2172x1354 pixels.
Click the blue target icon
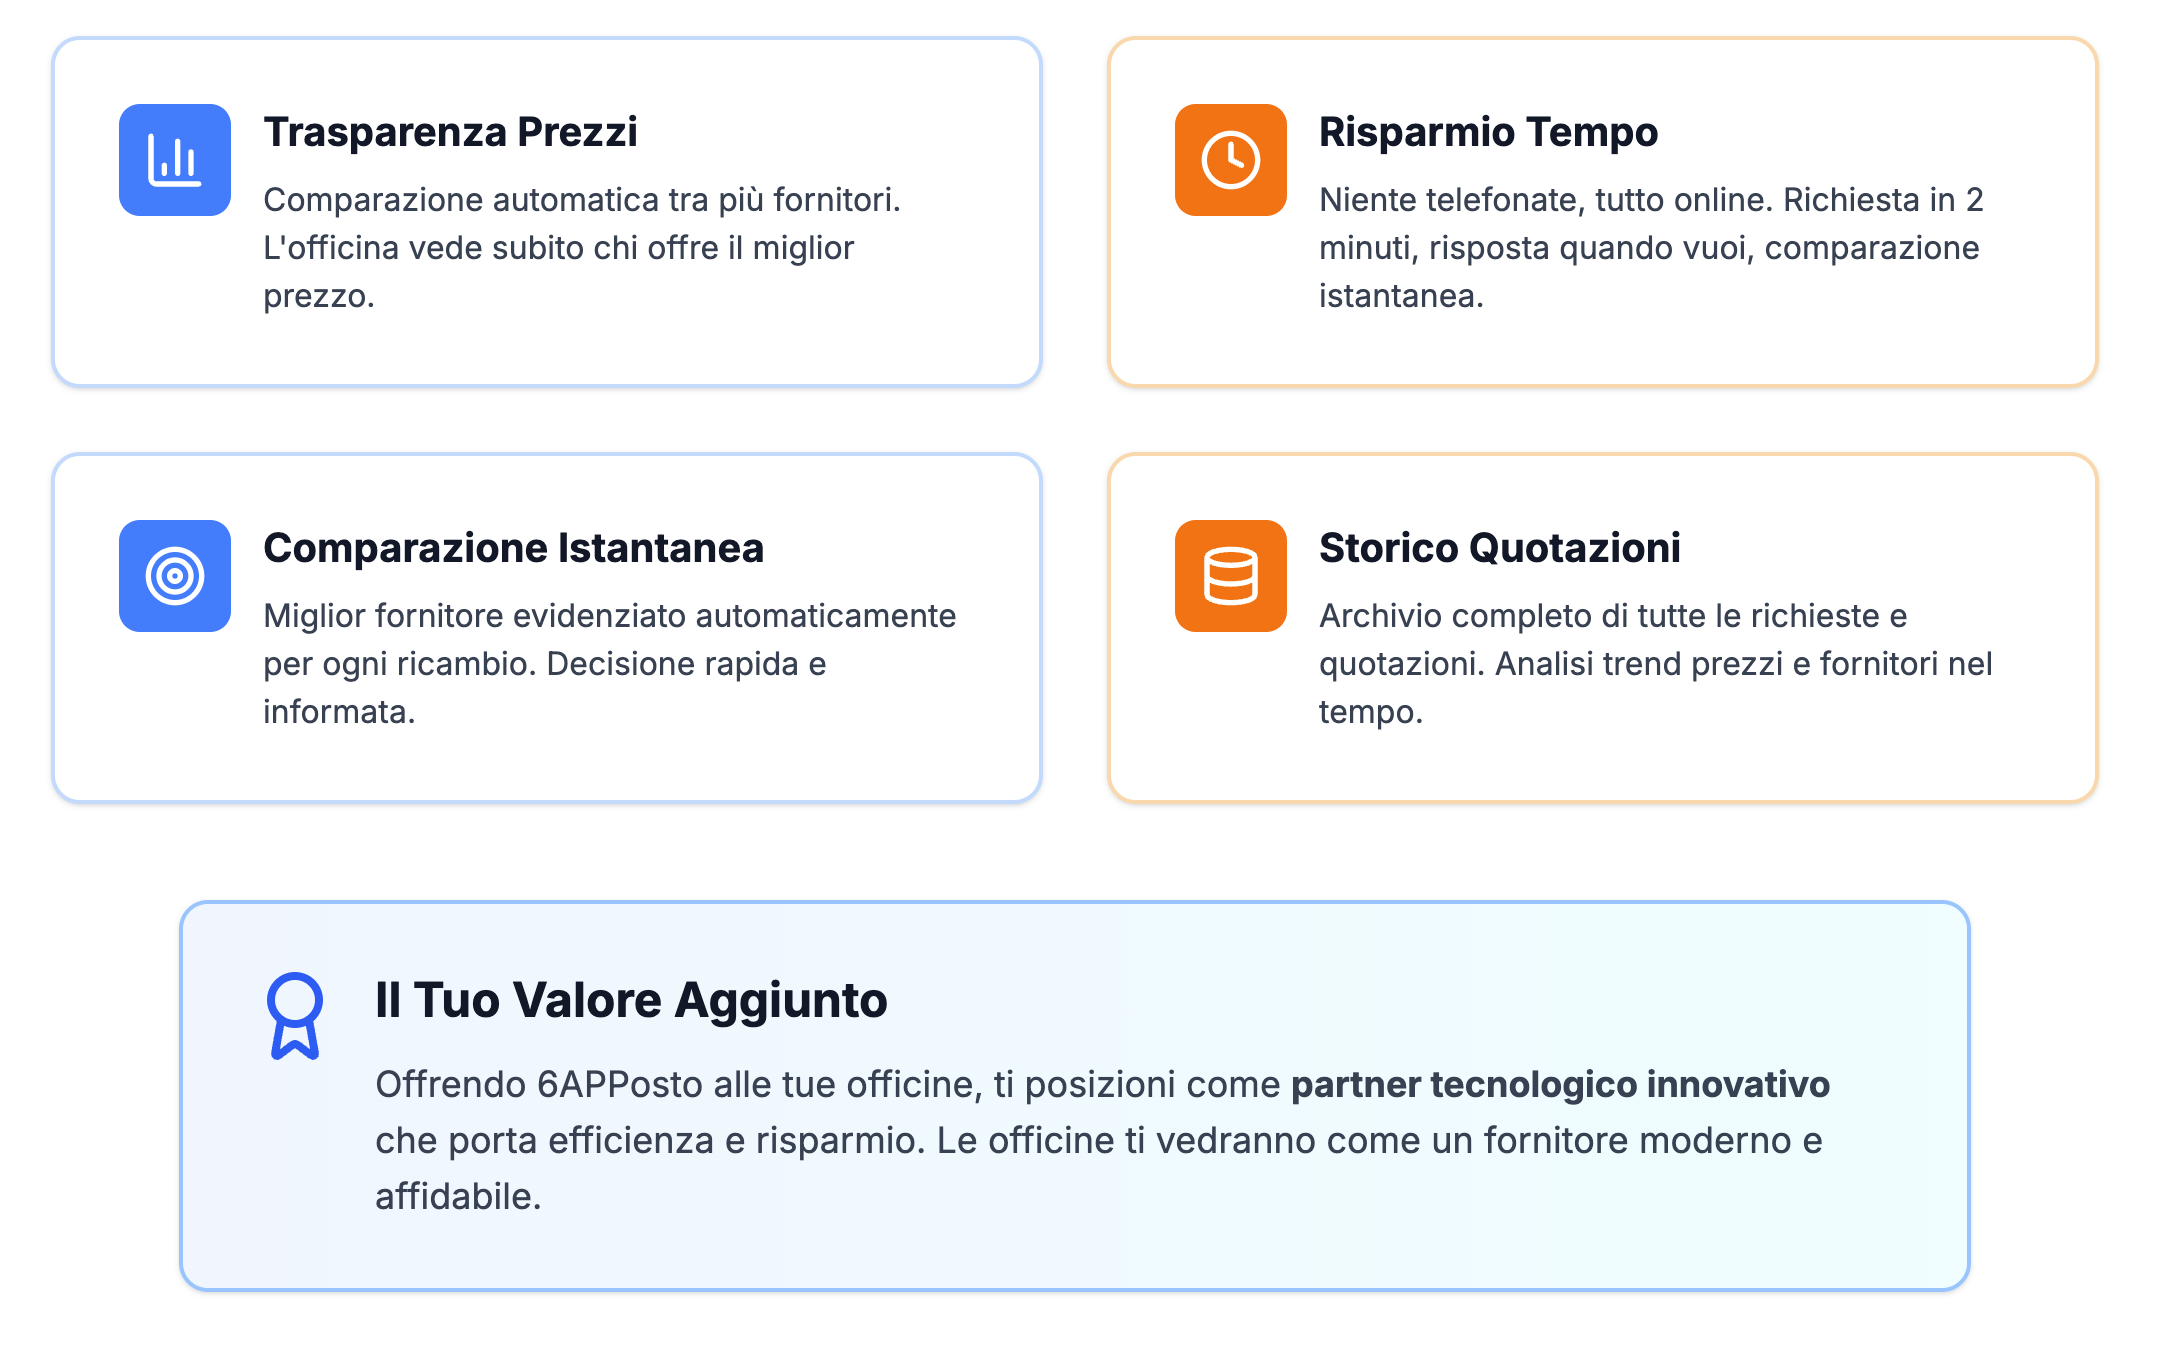point(175,576)
